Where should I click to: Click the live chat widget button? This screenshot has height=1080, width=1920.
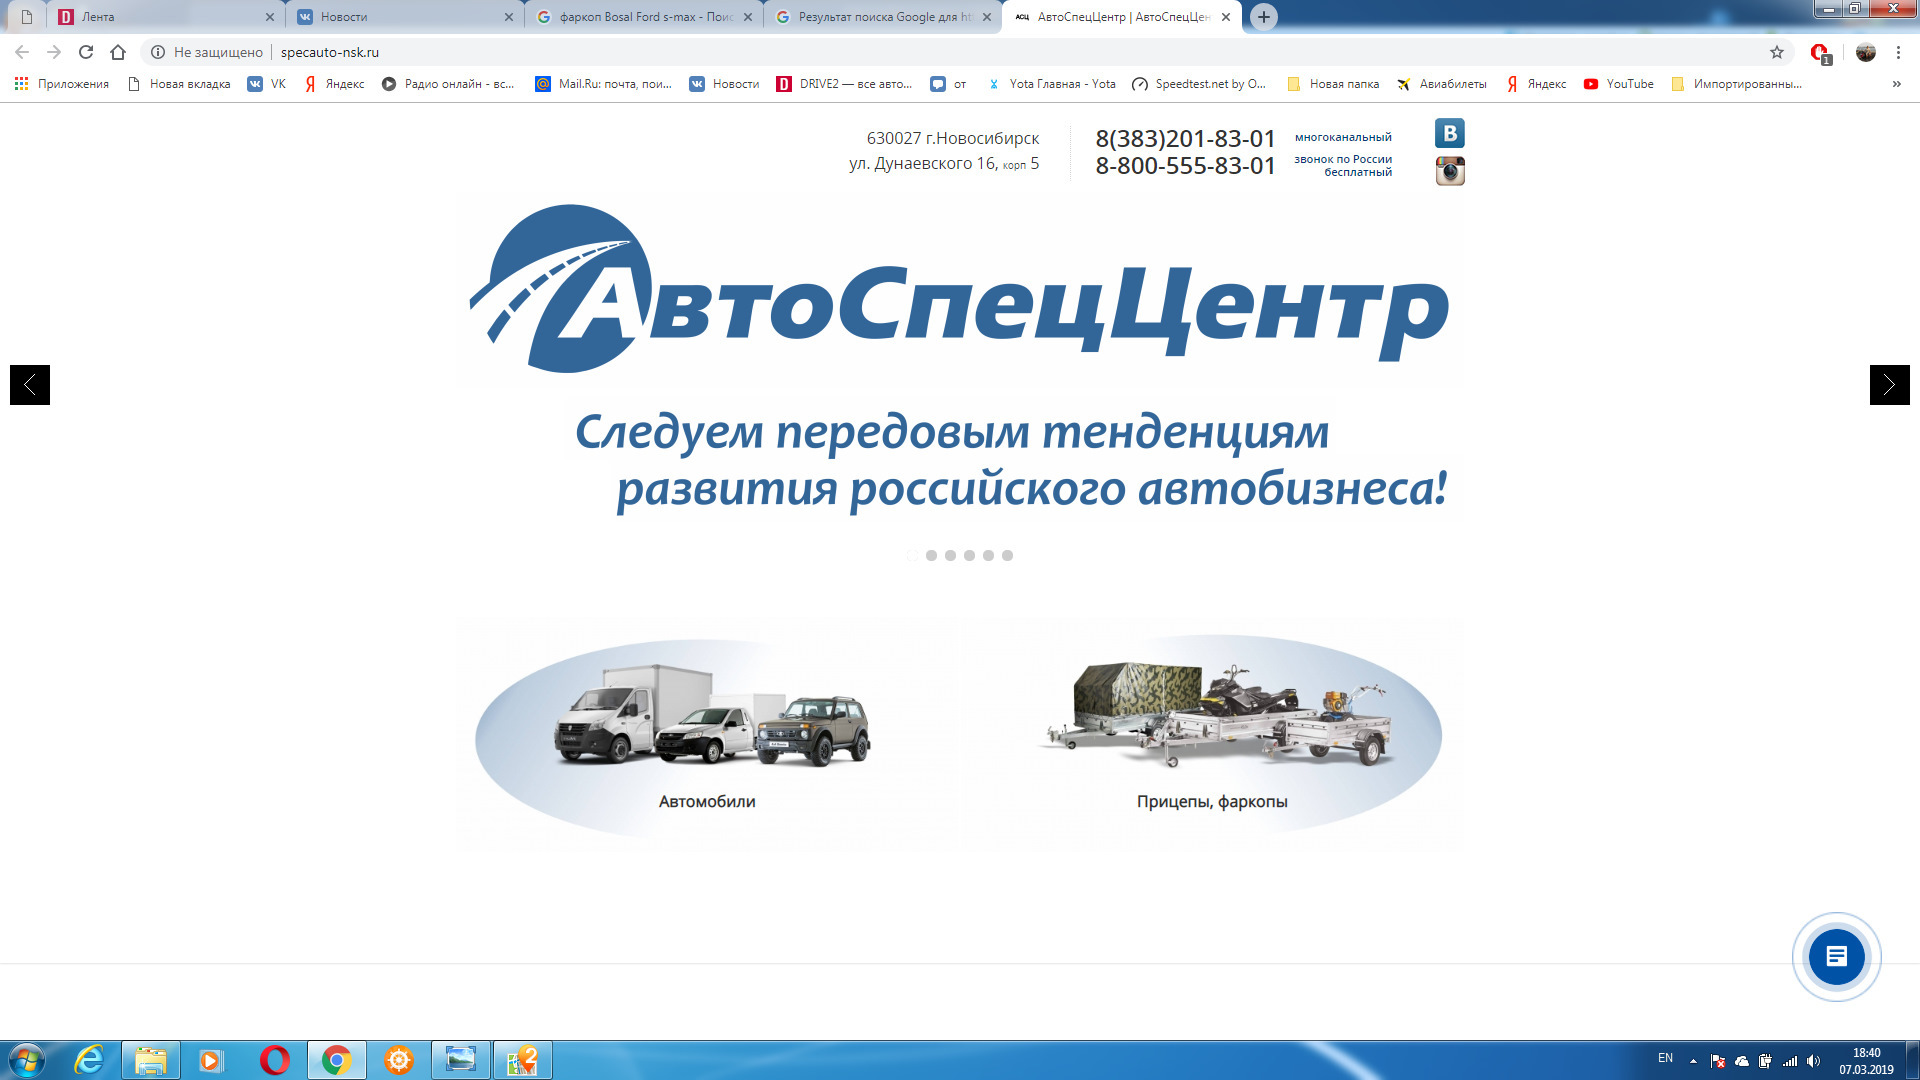[1836, 957]
